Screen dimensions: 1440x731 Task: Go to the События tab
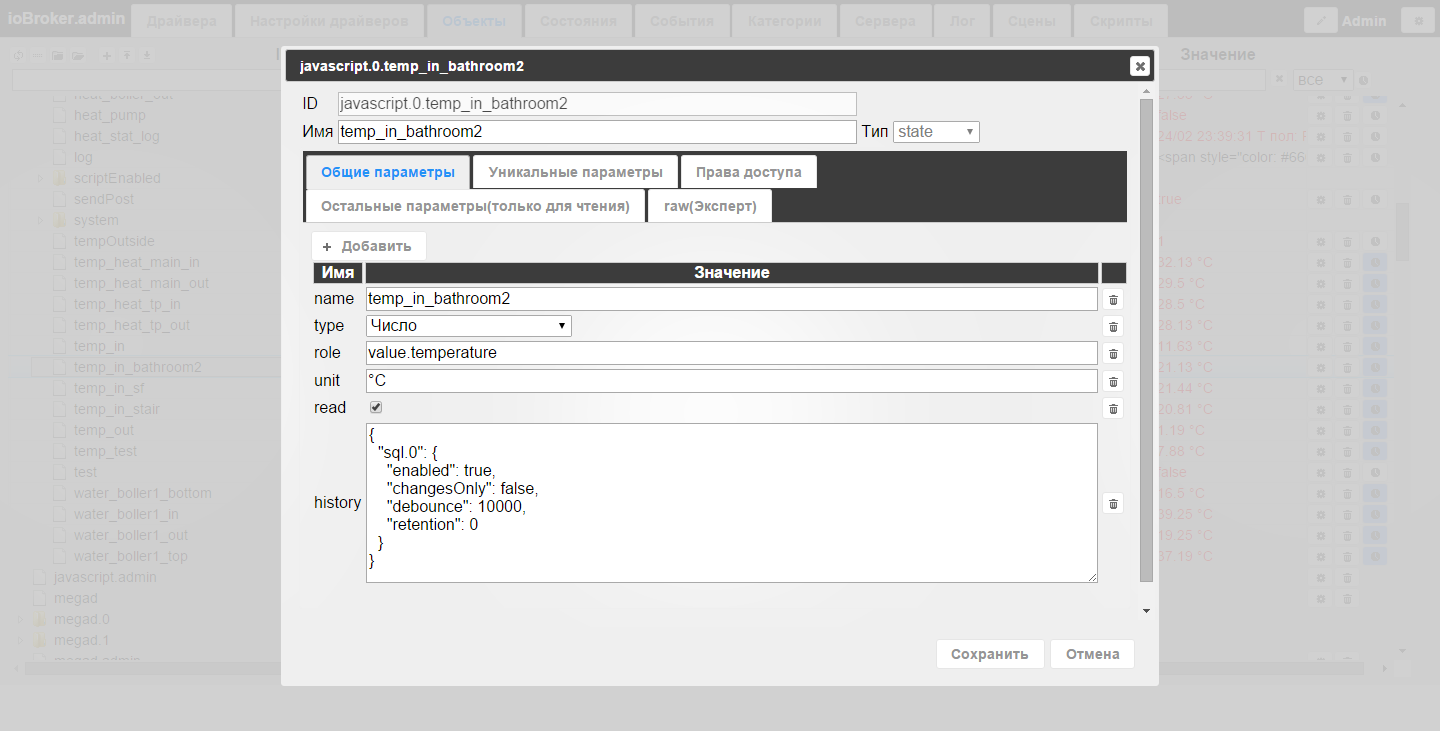(682, 21)
